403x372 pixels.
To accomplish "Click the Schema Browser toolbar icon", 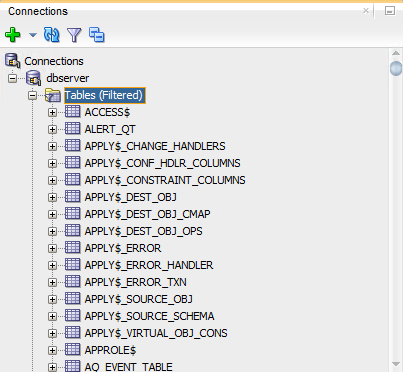I will (97, 35).
